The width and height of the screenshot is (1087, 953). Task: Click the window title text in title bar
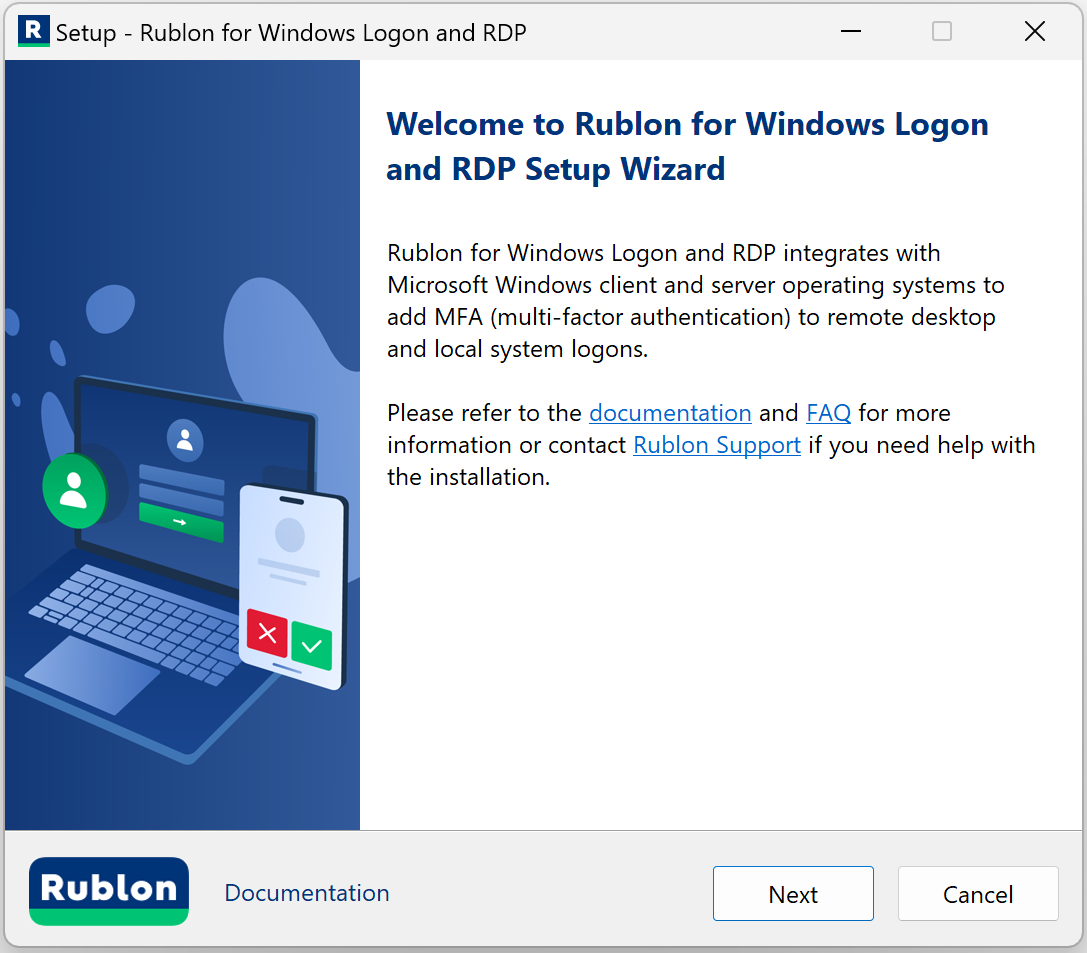coord(290,33)
